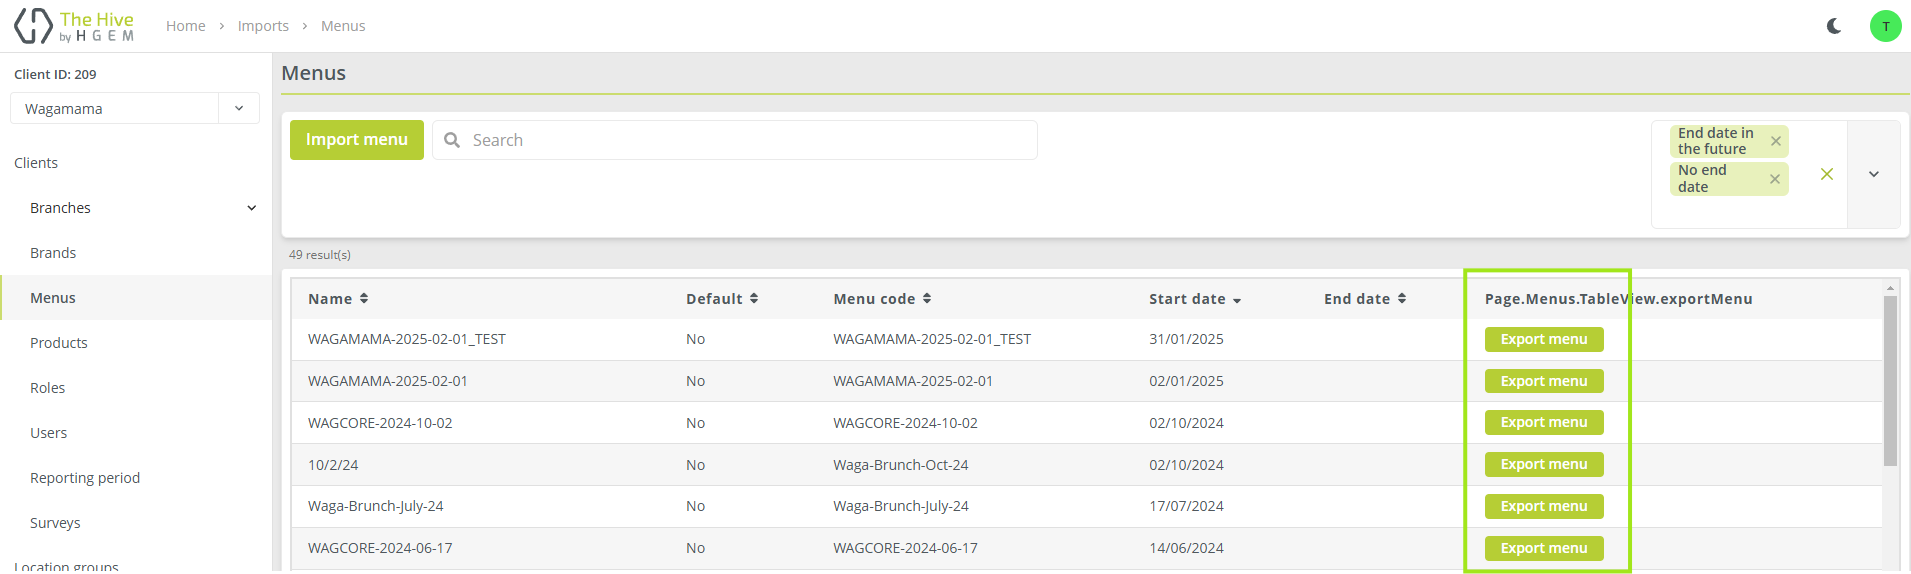This screenshot has height=574, width=1911.
Task: Go to Reporting period page
Action: click(85, 478)
